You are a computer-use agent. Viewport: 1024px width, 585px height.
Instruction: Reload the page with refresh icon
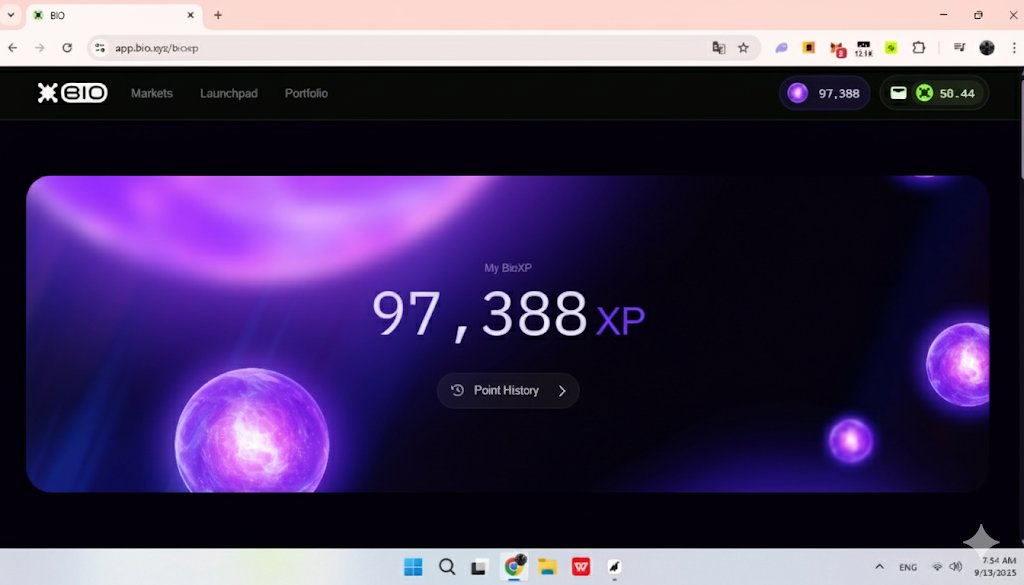tap(67, 48)
